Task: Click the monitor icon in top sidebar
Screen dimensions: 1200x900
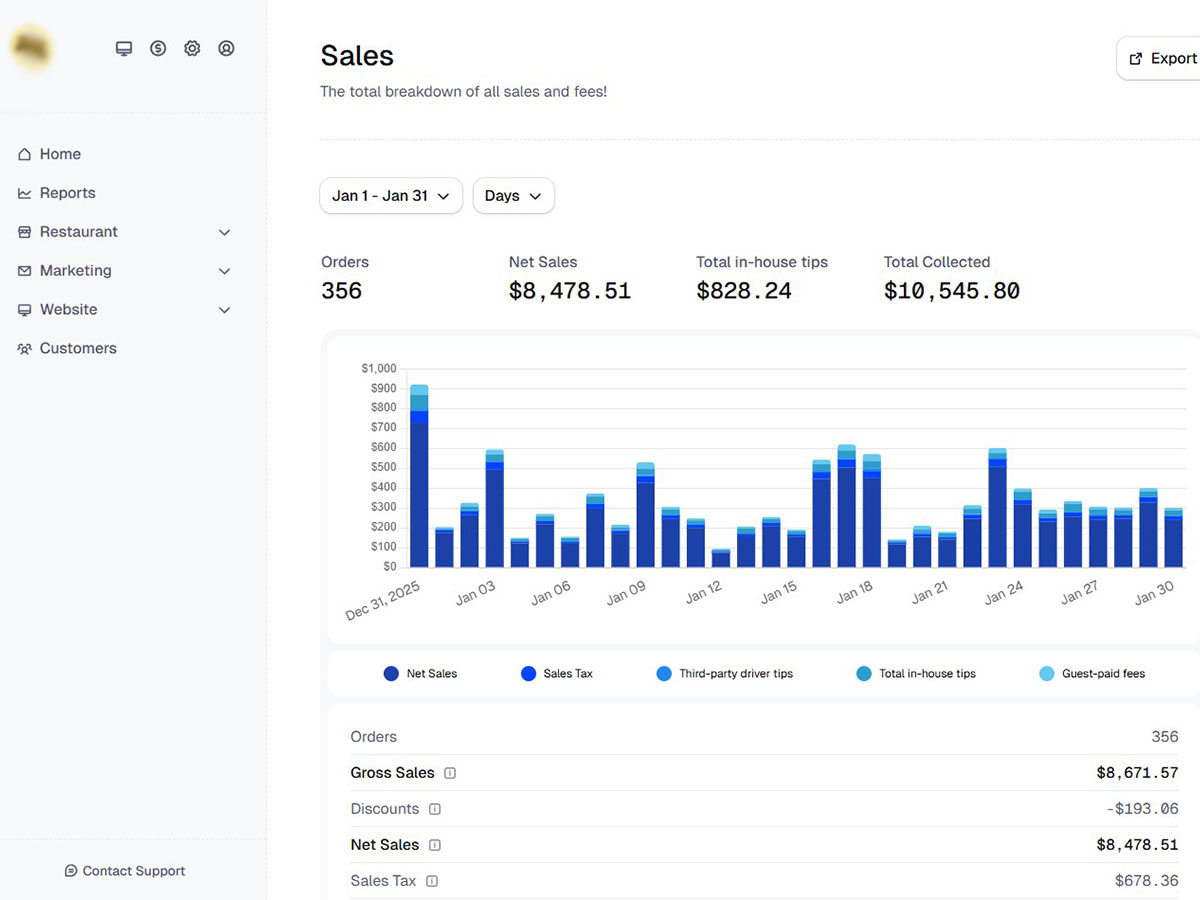Action: pos(124,48)
